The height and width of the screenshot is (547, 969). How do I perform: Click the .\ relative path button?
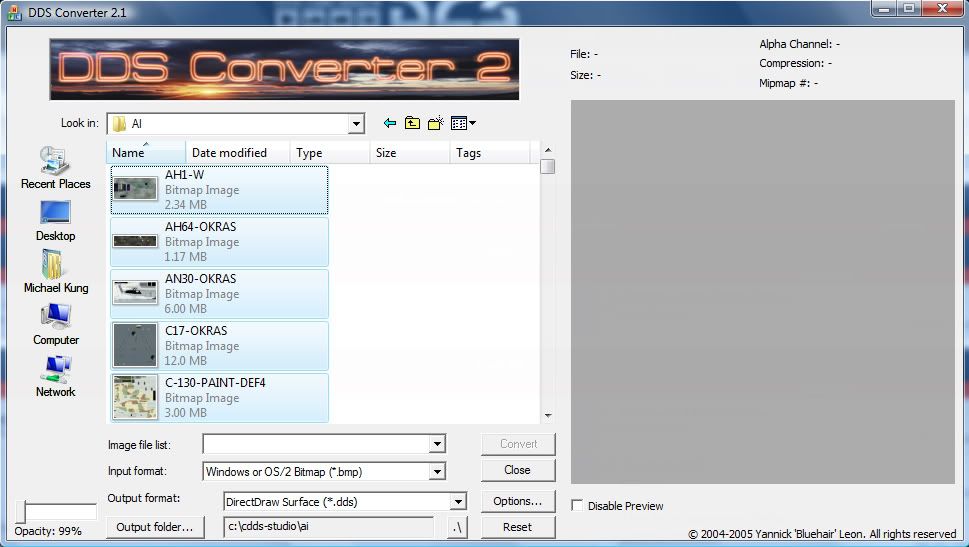(x=457, y=527)
